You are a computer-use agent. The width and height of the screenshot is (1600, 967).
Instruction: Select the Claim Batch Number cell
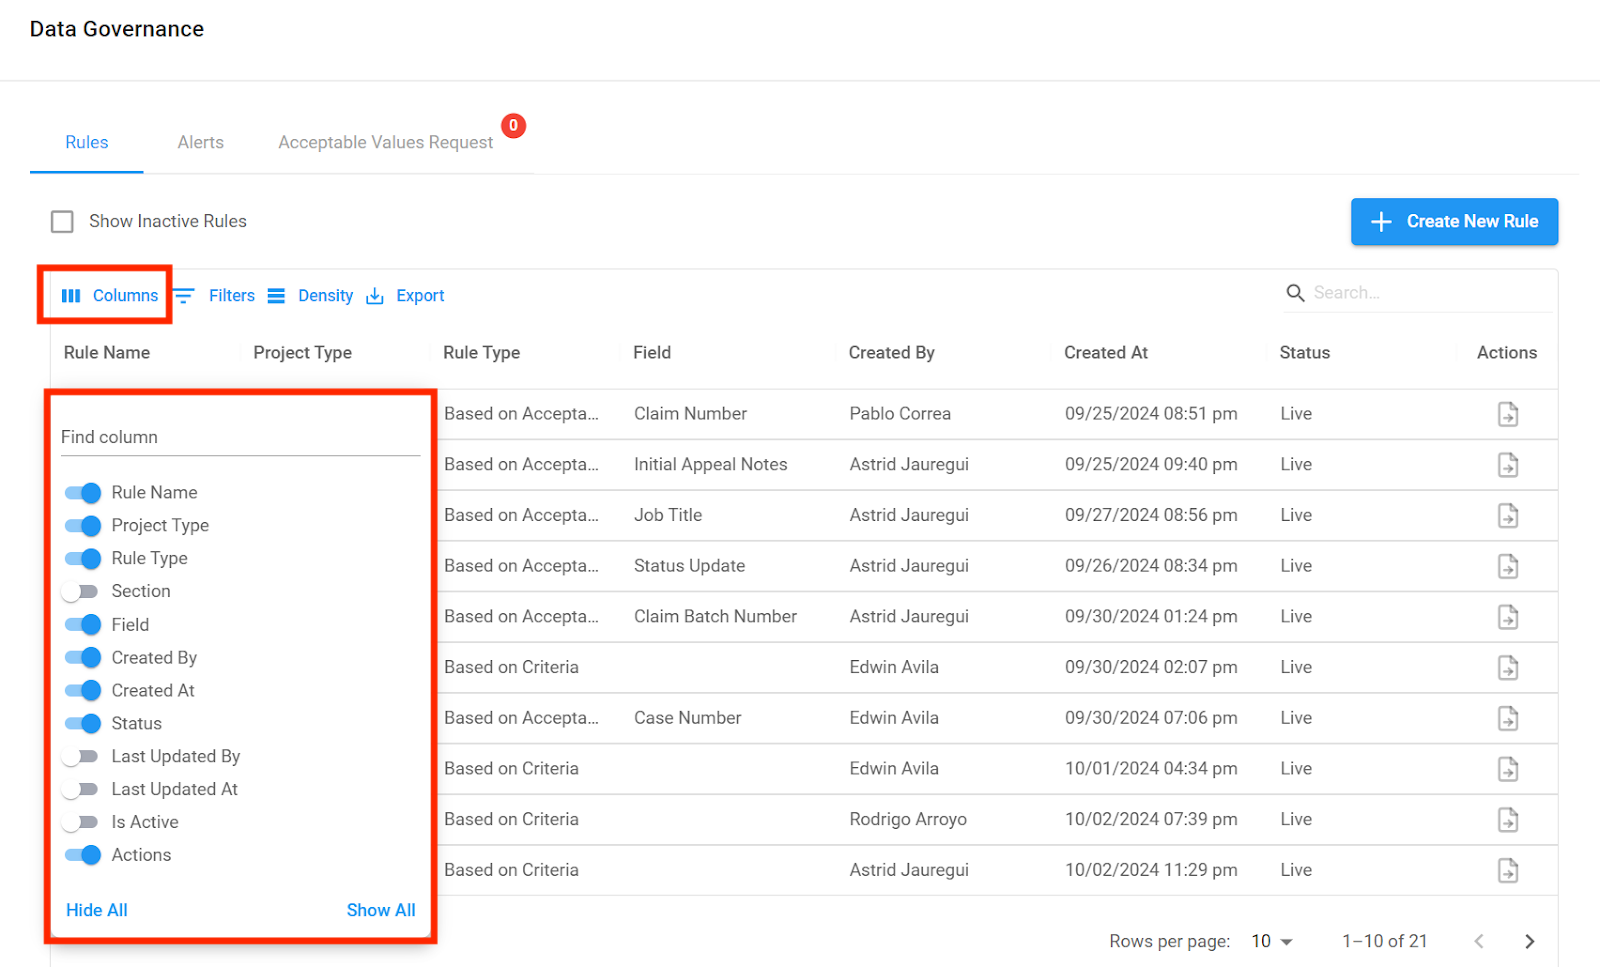point(715,617)
